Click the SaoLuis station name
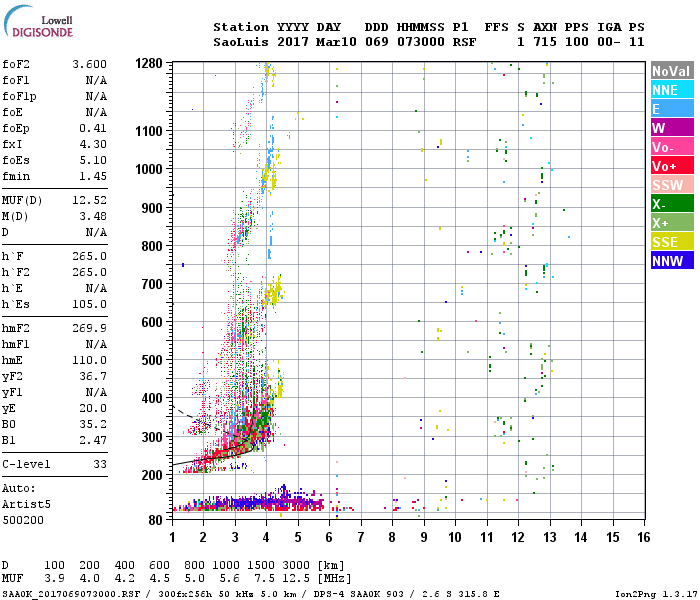This screenshot has height=600, width=700. [x=241, y=42]
